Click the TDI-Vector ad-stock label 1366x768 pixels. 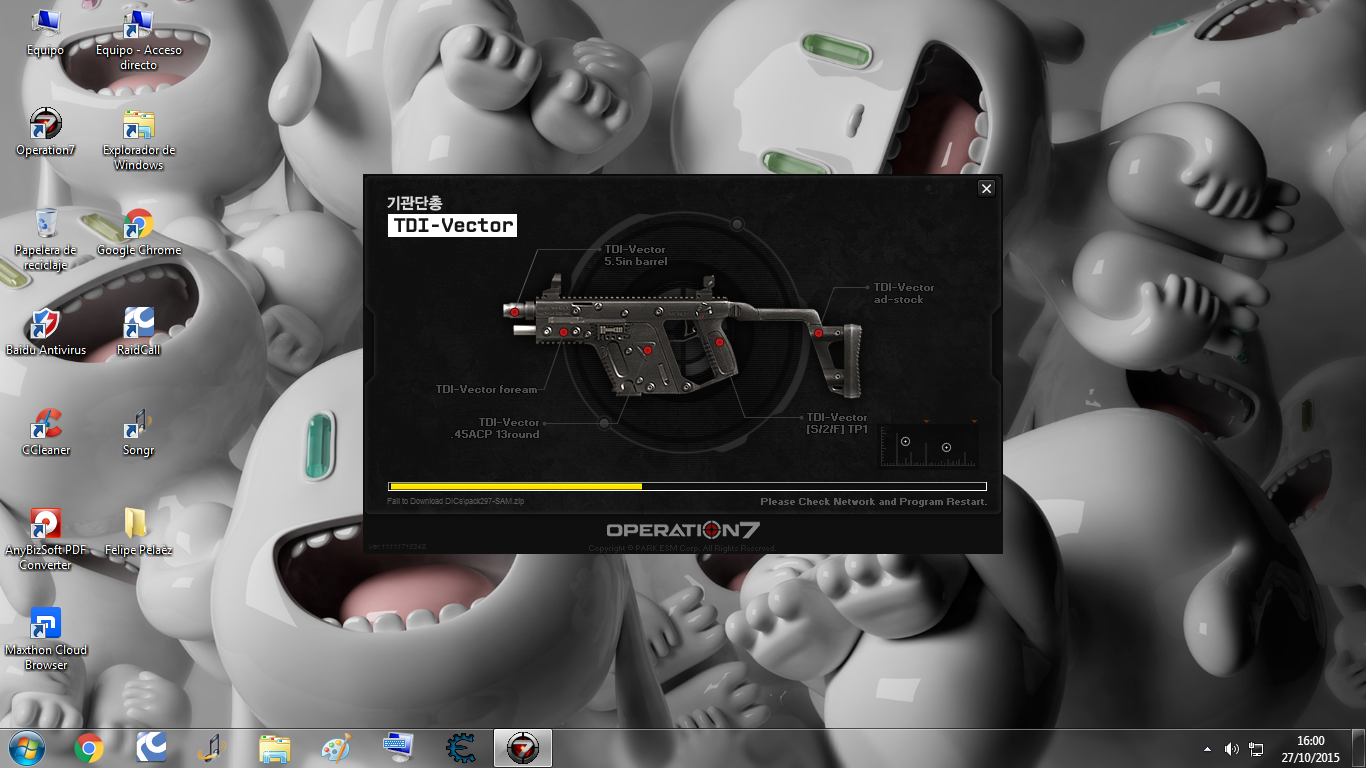point(904,293)
